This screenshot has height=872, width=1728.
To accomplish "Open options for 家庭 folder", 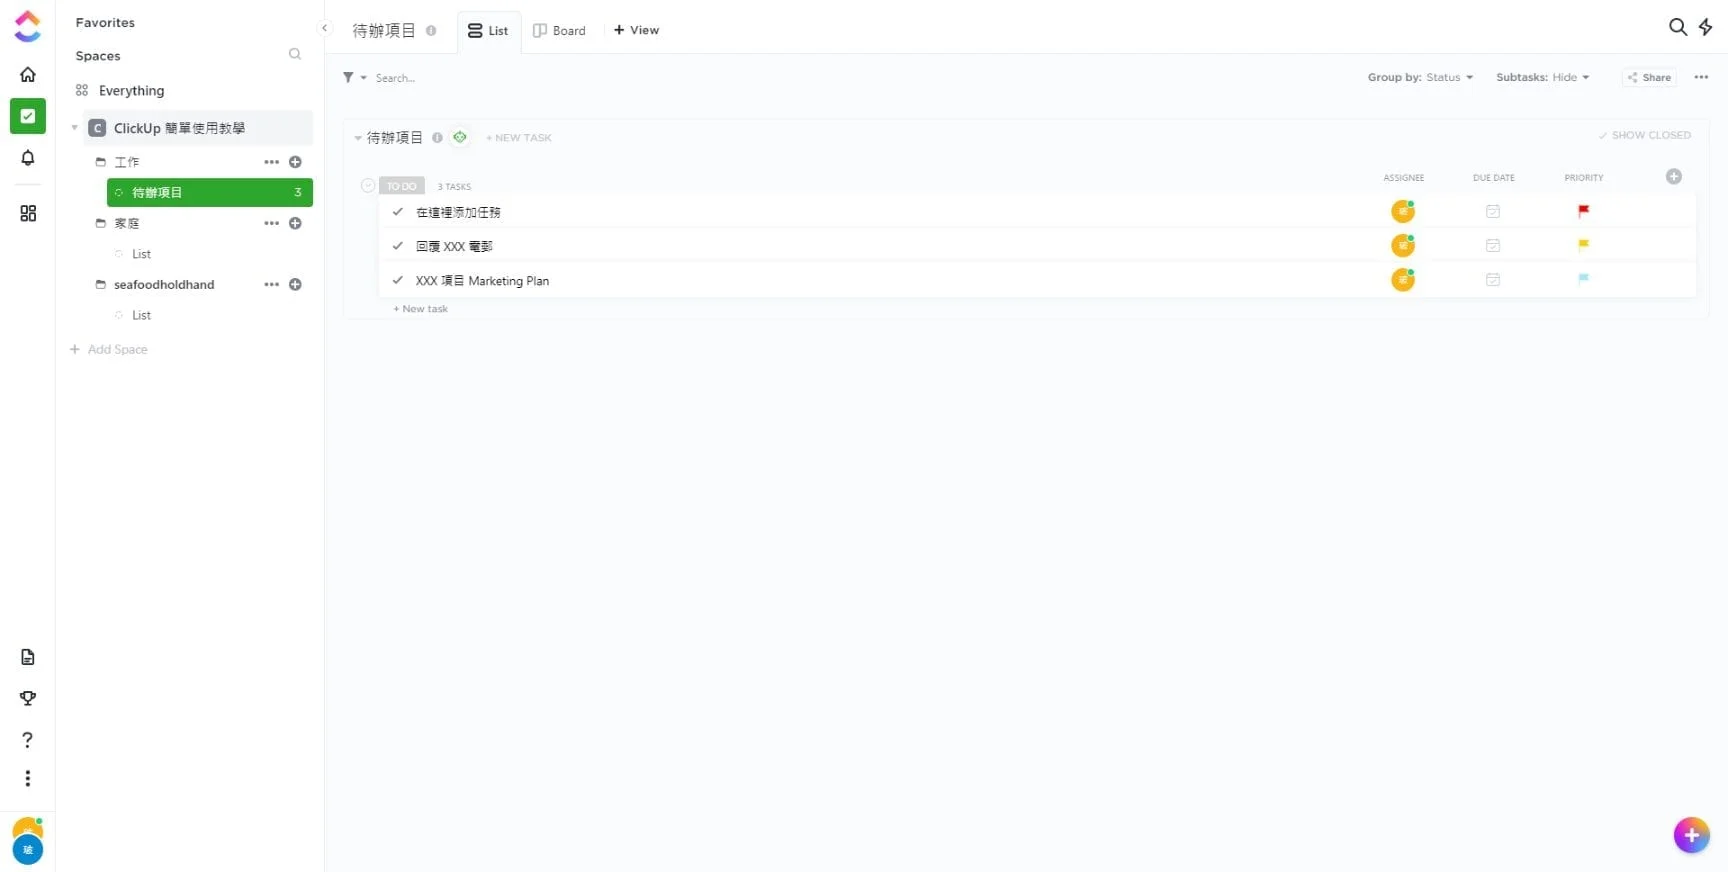I will click(x=271, y=223).
